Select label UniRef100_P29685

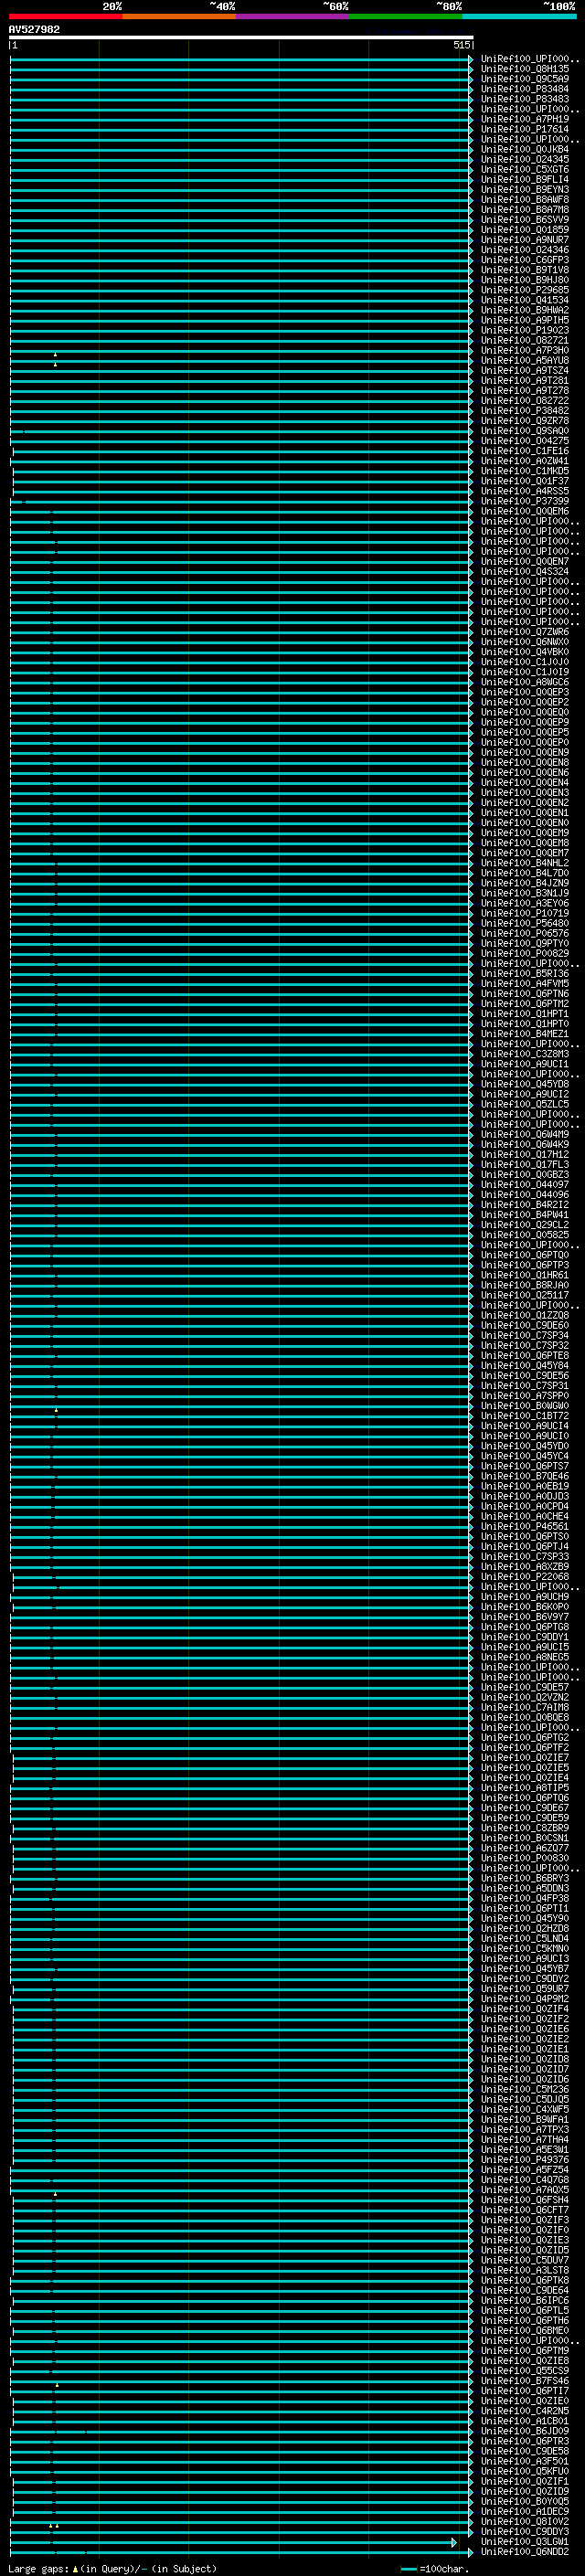pos(525,290)
